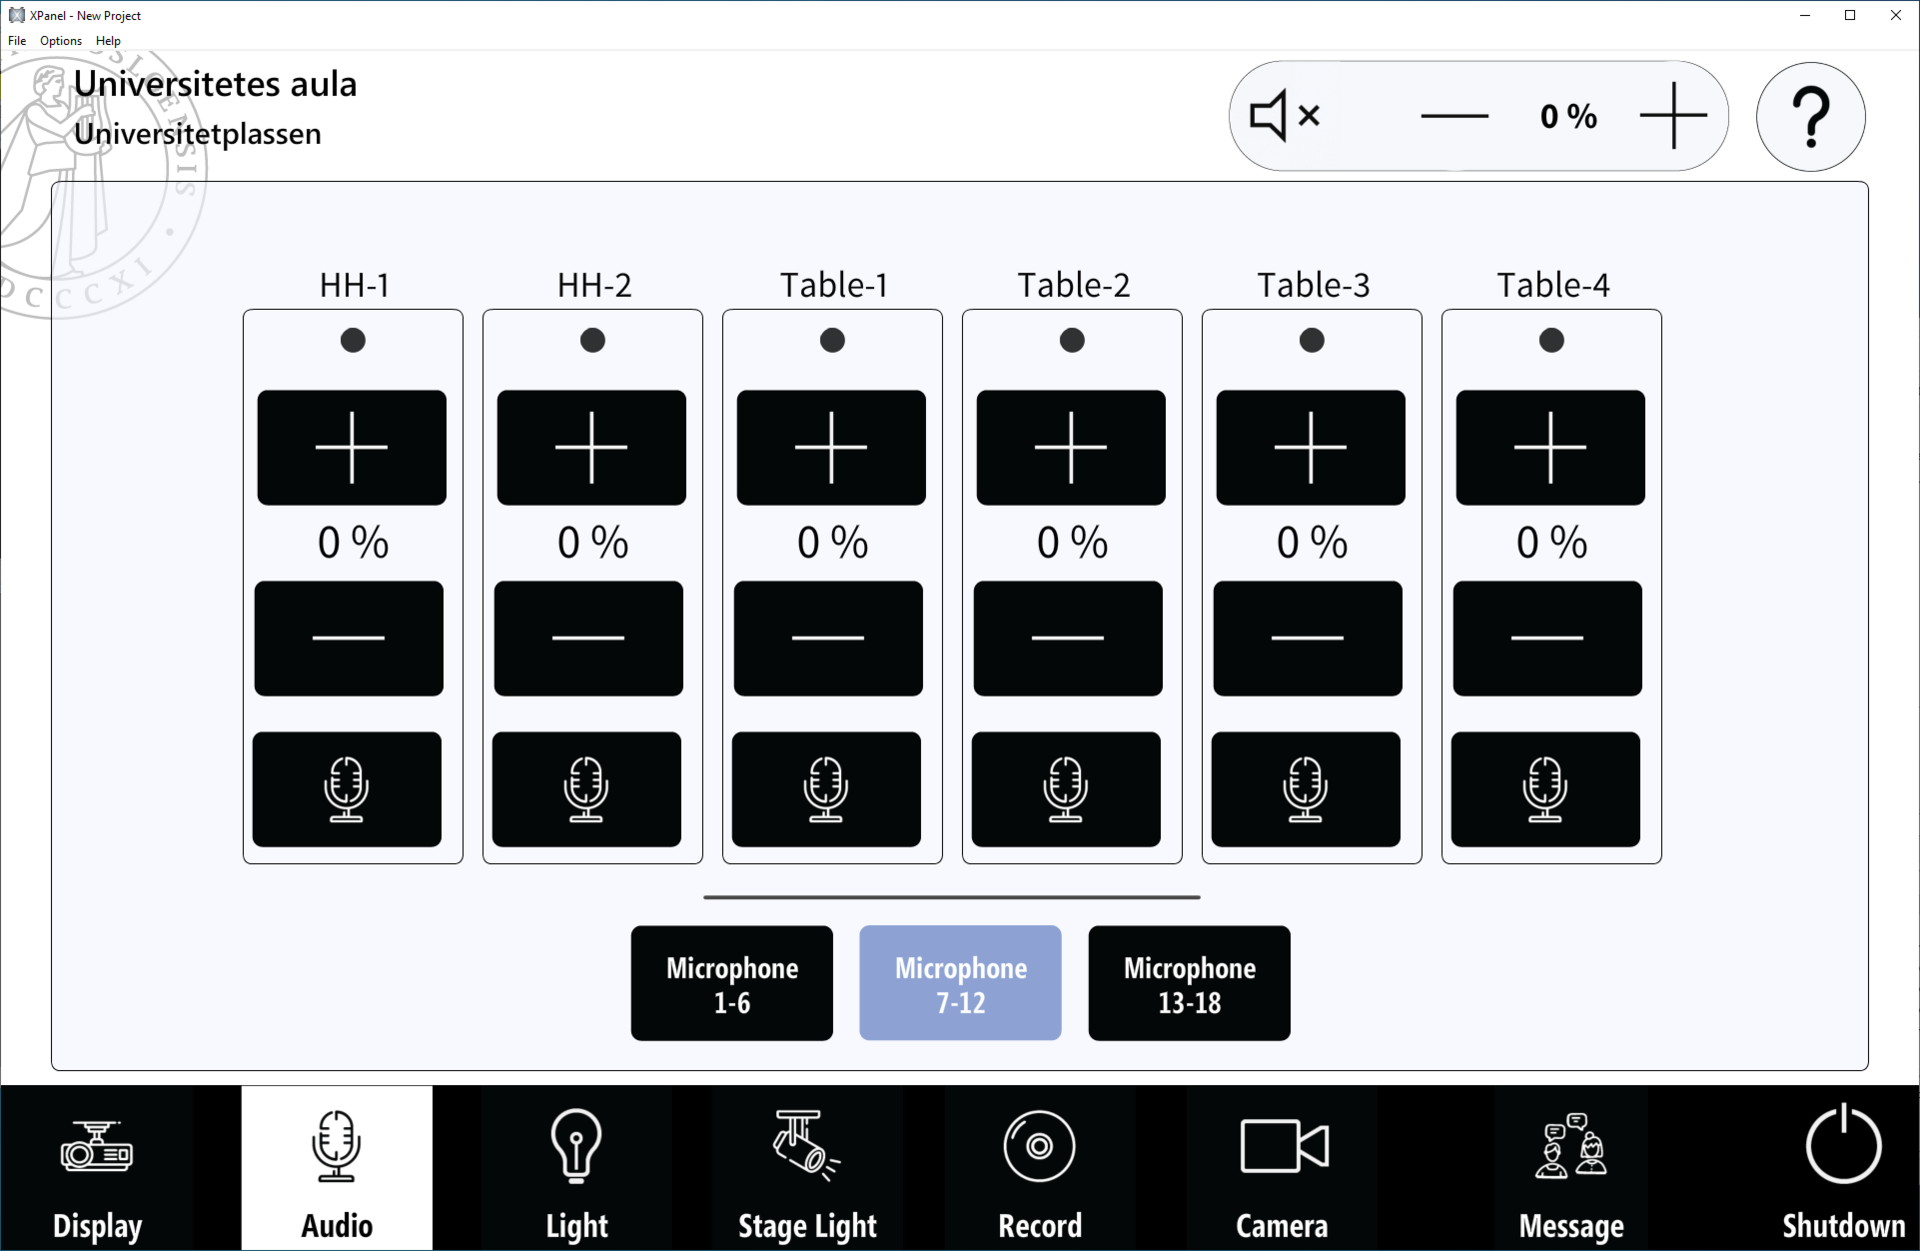The image size is (1920, 1251).
Task: Open help with question mark button
Action: 1811,117
